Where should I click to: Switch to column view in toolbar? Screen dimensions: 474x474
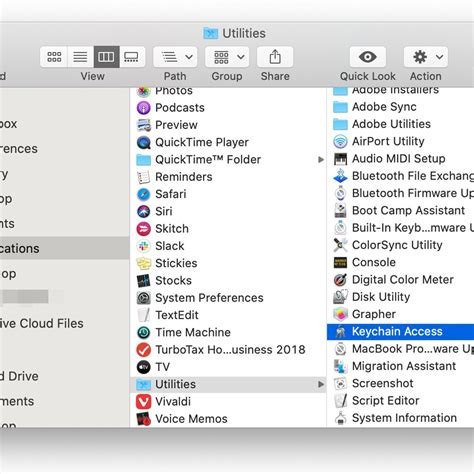[x=106, y=57]
